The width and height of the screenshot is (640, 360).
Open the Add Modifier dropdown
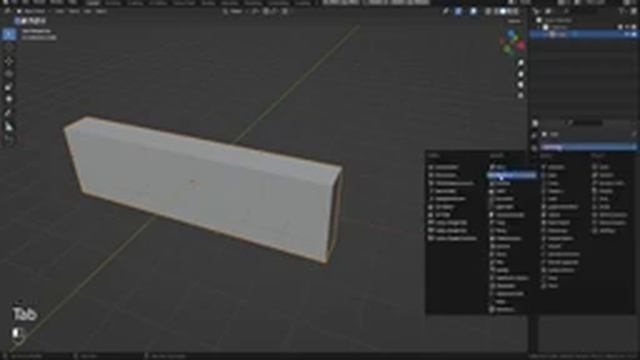(x=588, y=147)
